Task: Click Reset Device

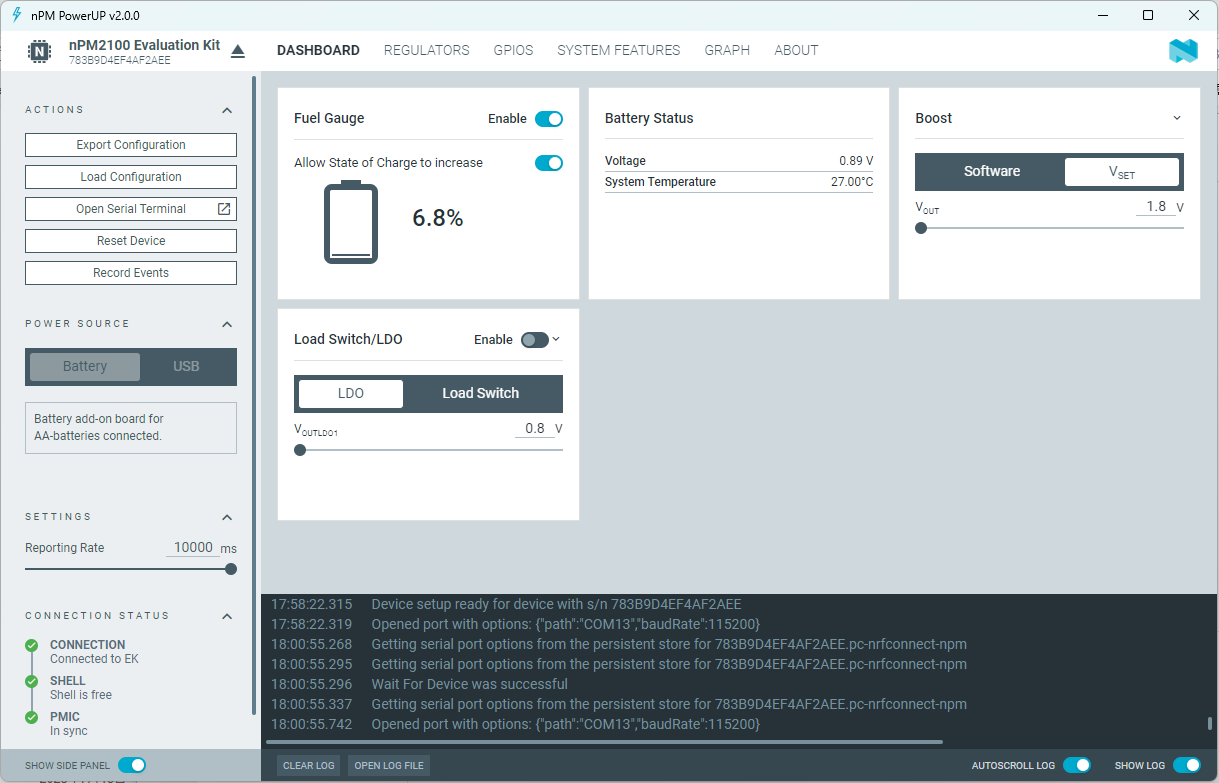Action: (x=131, y=241)
